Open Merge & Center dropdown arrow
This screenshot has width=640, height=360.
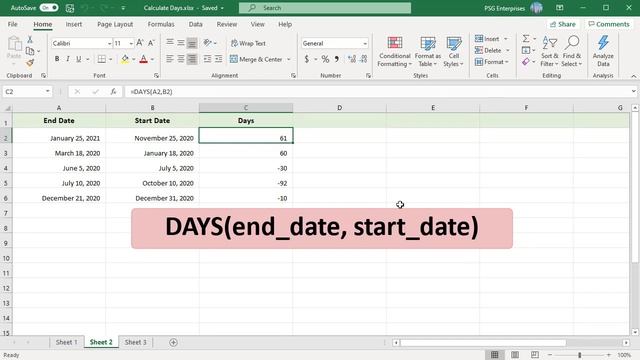(289, 60)
